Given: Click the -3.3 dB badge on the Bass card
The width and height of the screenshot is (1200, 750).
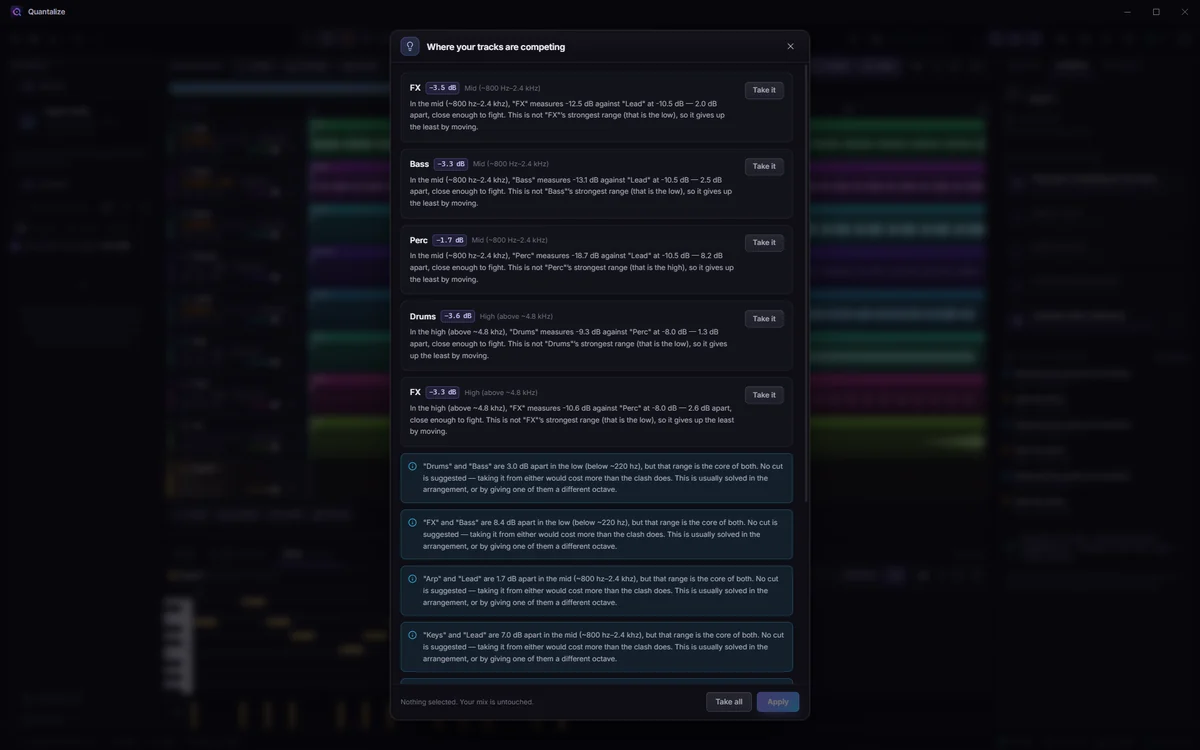Looking at the screenshot, I should 451,164.
